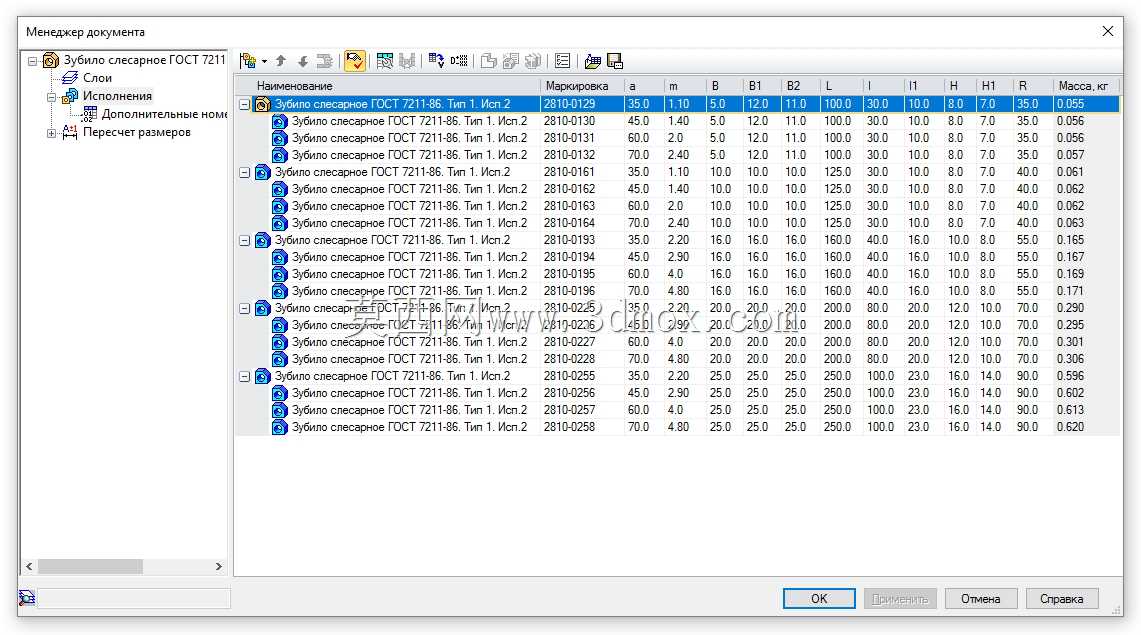Screen dimensions: 1141x635
Task: Click the first greyed copy icon
Action: pyautogui.click(x=489, y=61)
